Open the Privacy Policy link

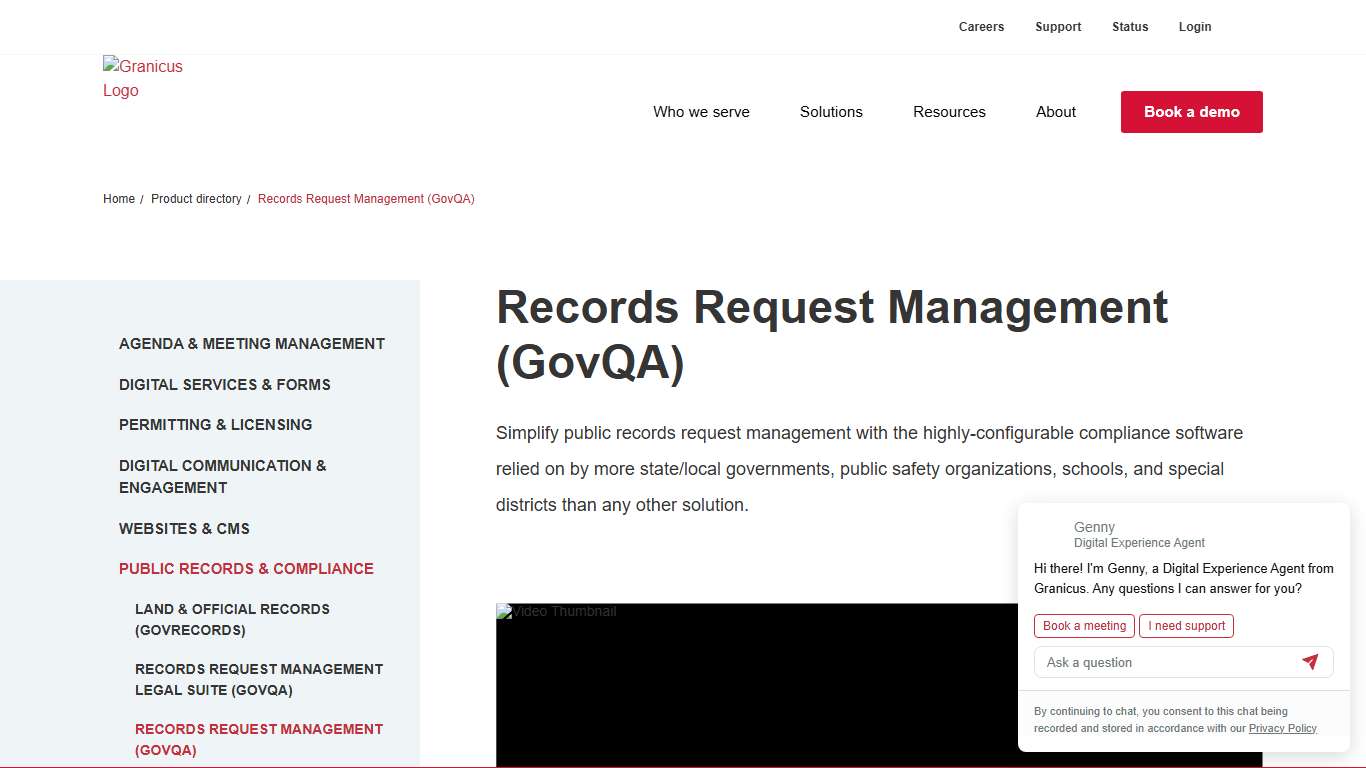(1282, 728)
